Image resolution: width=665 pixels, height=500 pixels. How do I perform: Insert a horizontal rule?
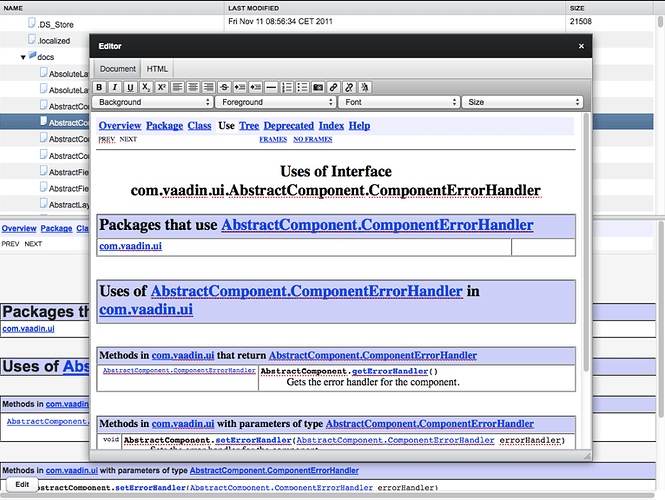[x=271, y=87]
